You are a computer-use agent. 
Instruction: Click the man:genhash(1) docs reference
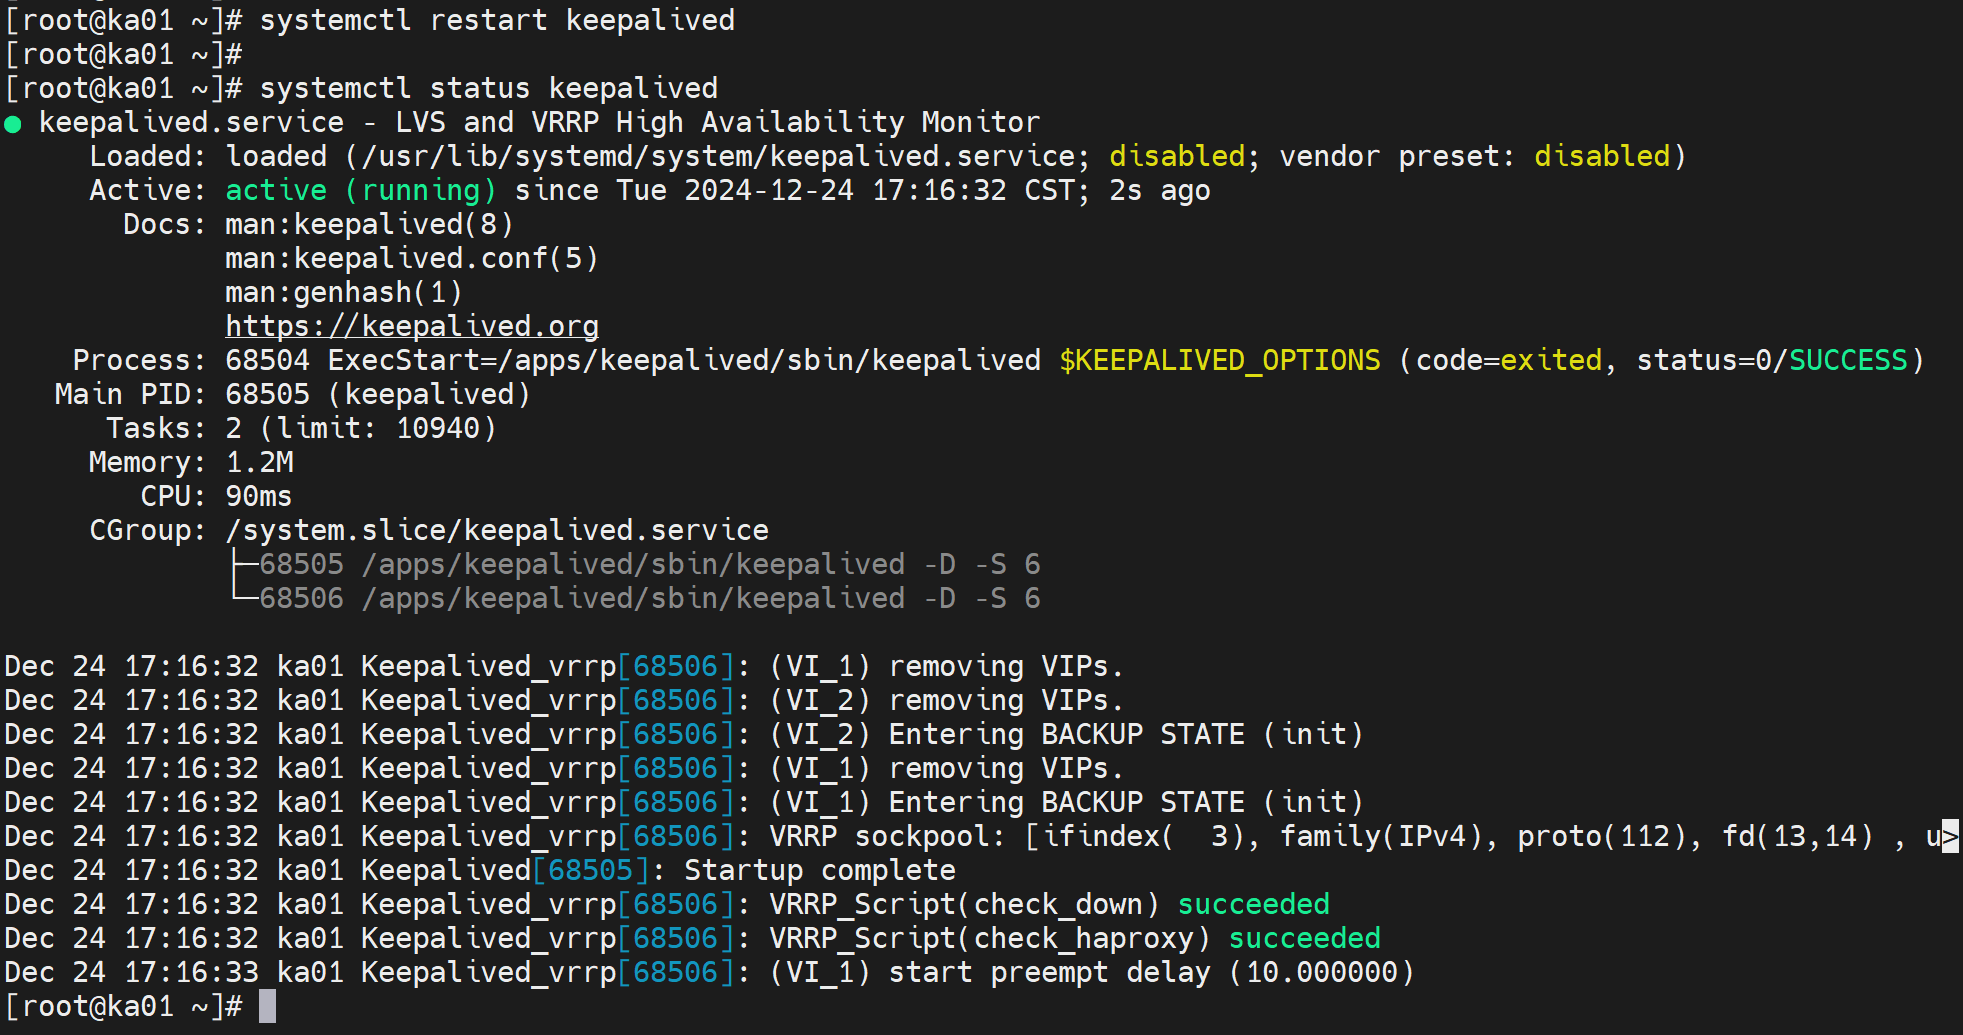(x=343, y=292)
